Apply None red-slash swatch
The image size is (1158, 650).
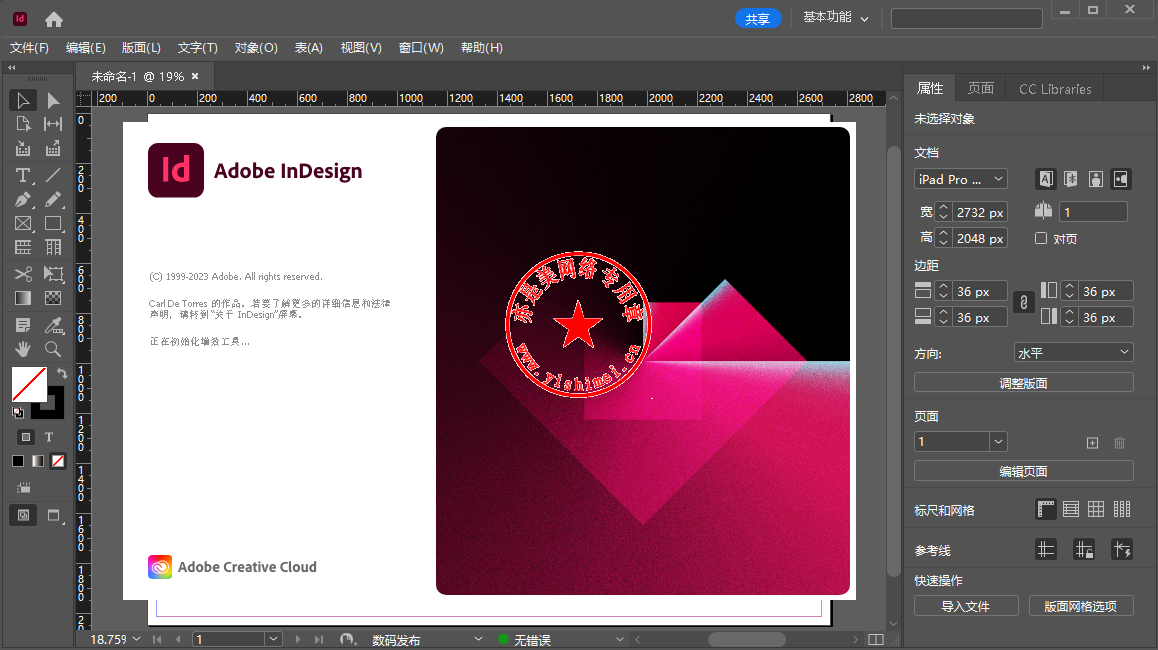coord(58,461)
